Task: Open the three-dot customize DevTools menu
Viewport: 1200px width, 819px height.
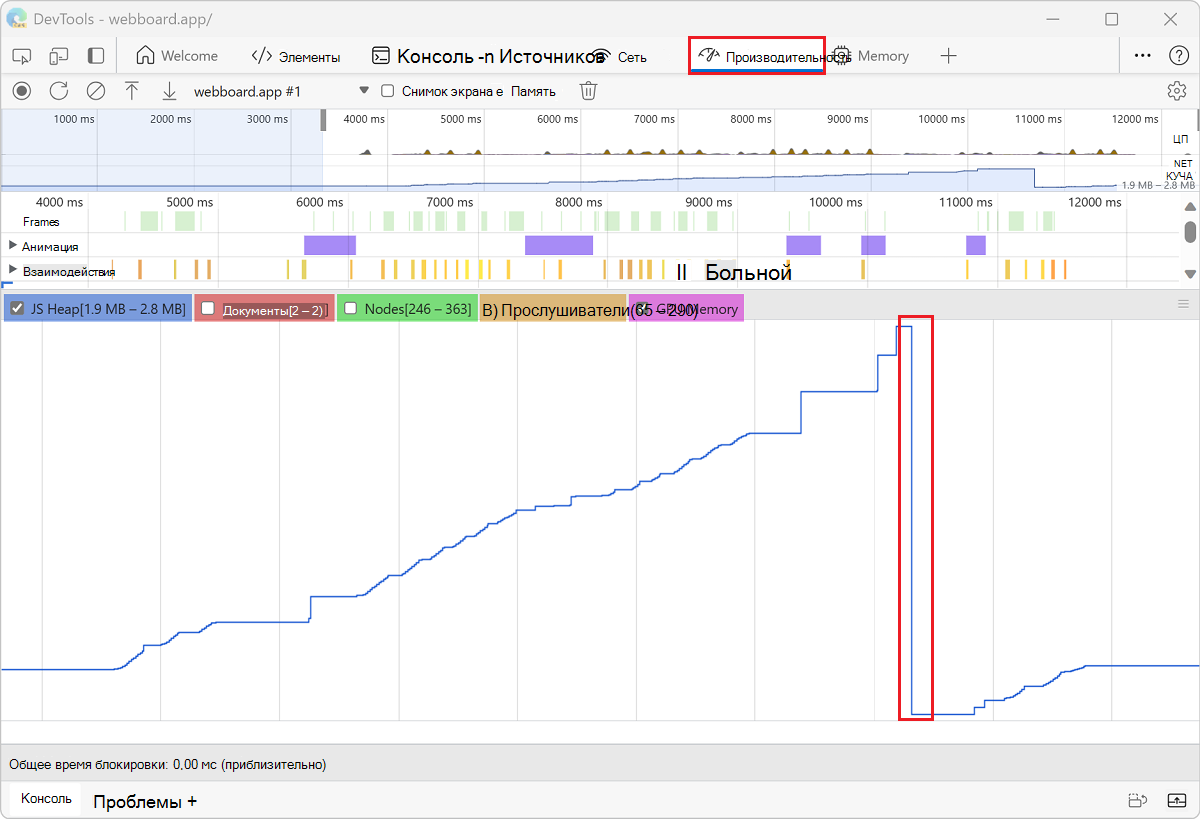Action: pyautogui.click(x=1143, y=56)
